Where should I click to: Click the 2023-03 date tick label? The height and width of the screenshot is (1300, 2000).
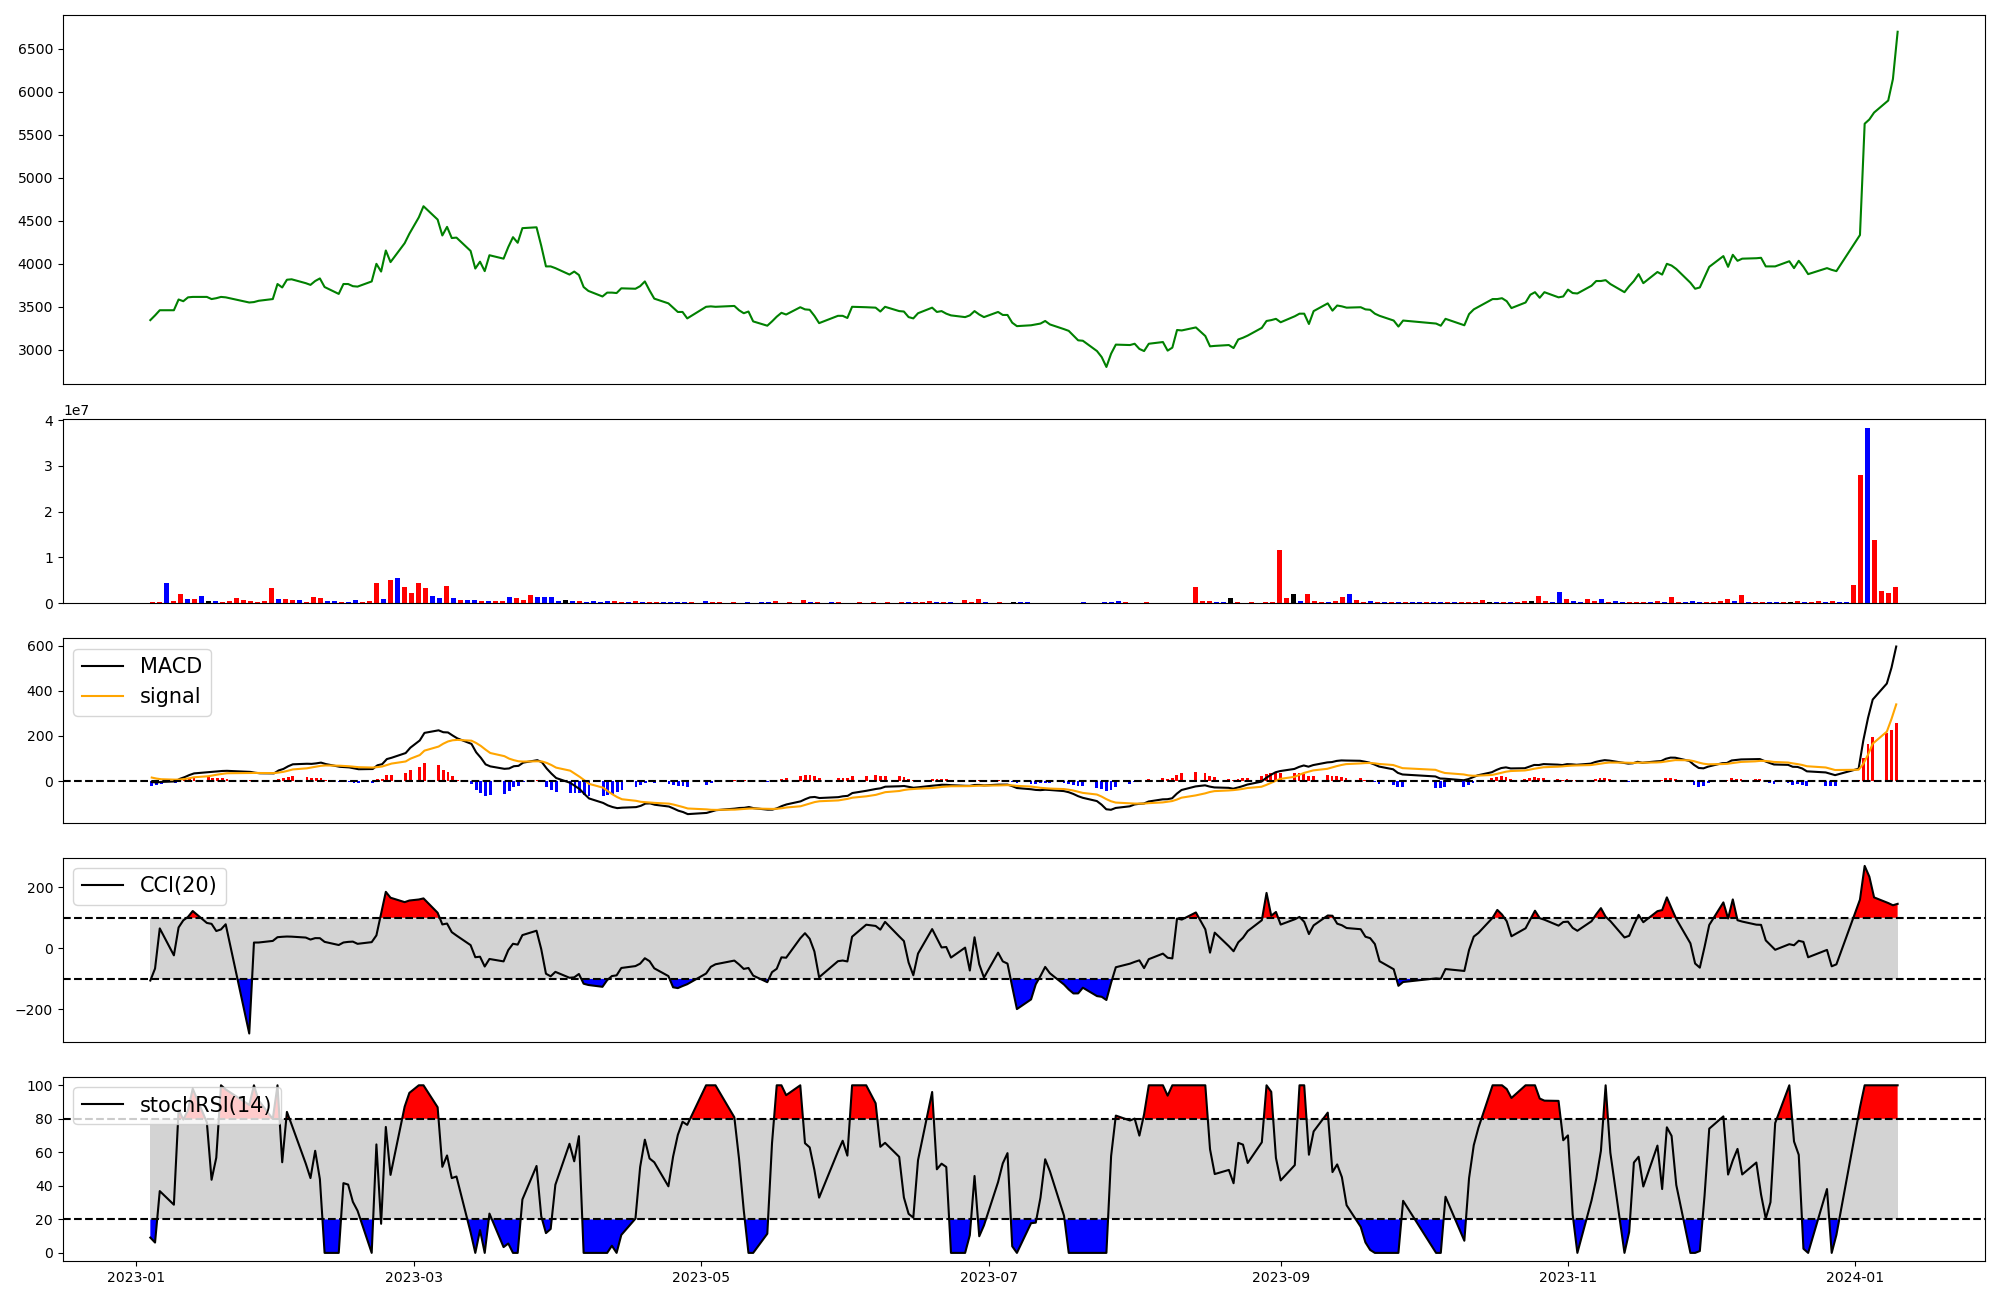(x=413, y=1277)
